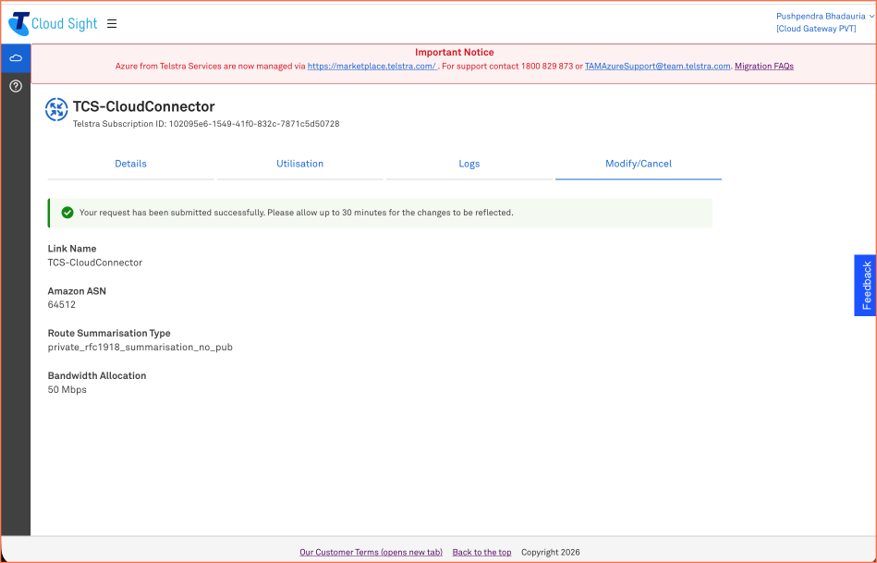Select the Modify/Cancel tab
877x563 pixels.
click(638, 164)
